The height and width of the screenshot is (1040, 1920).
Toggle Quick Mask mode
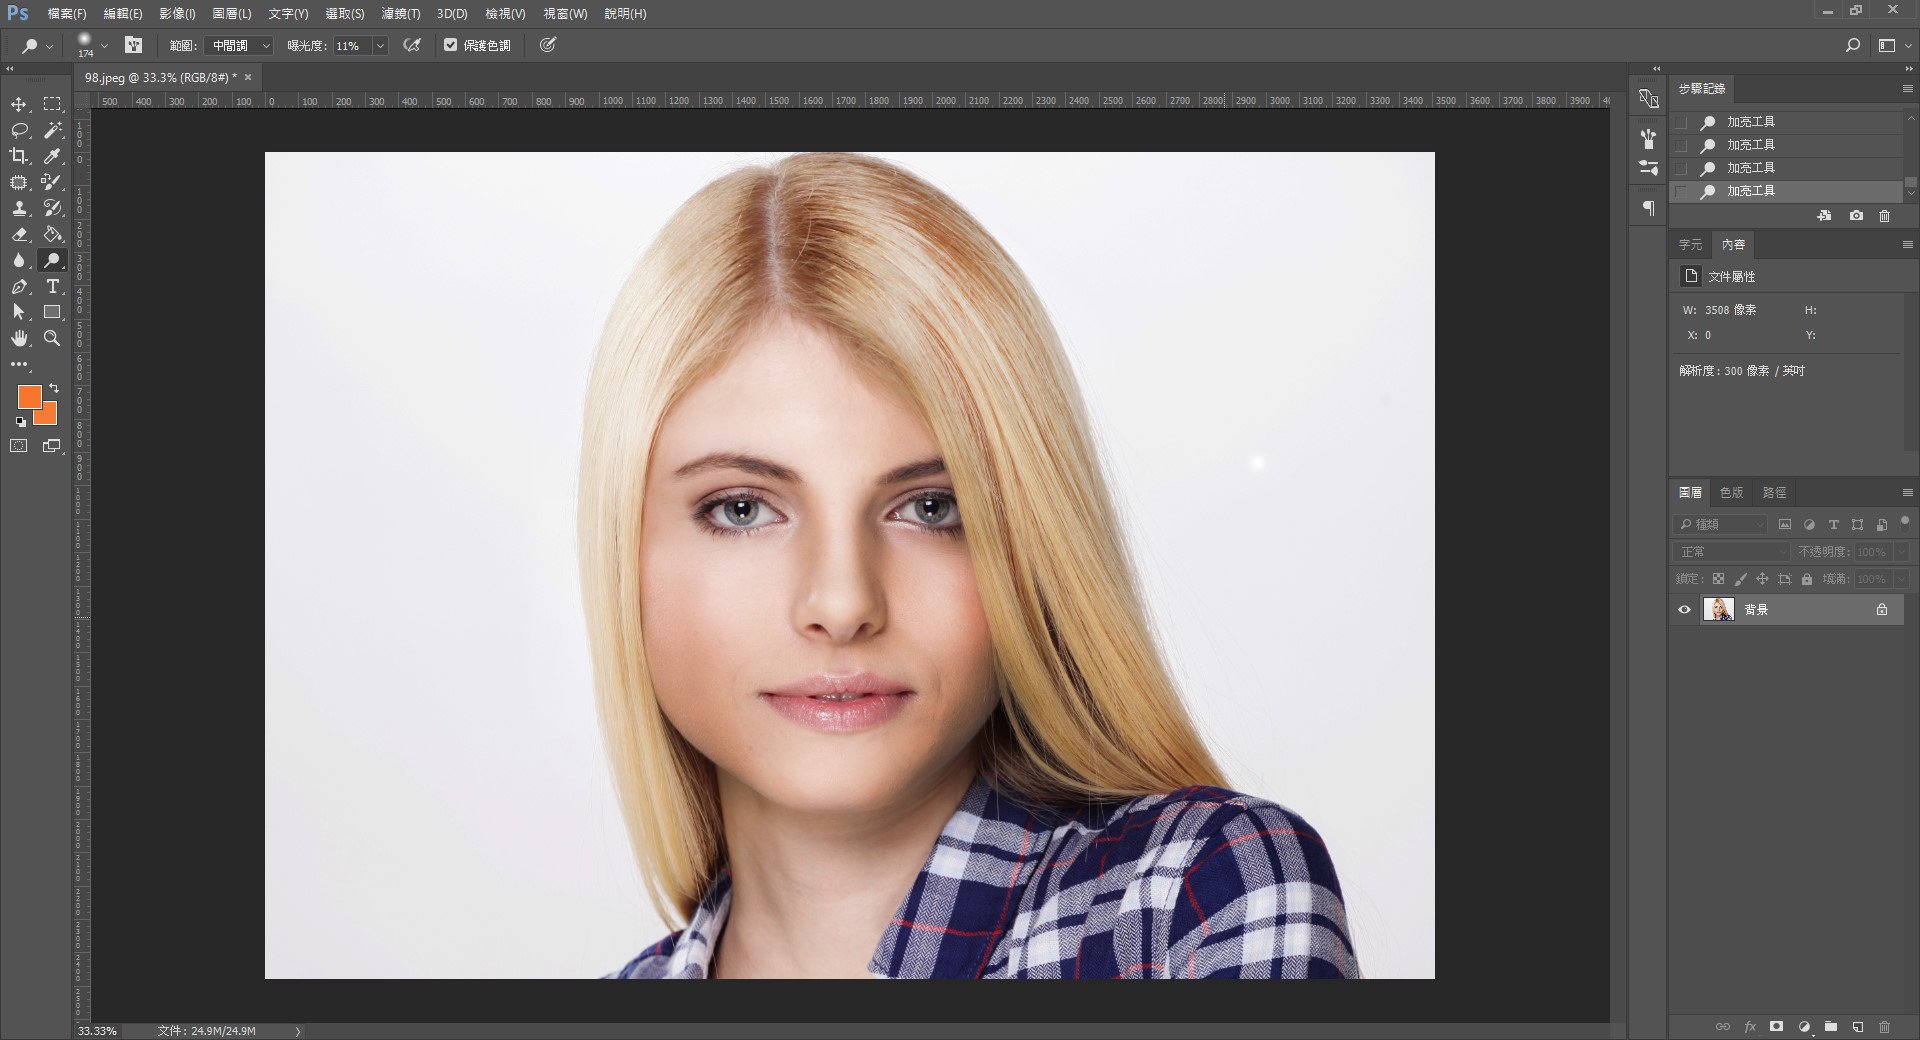point(19,446)
